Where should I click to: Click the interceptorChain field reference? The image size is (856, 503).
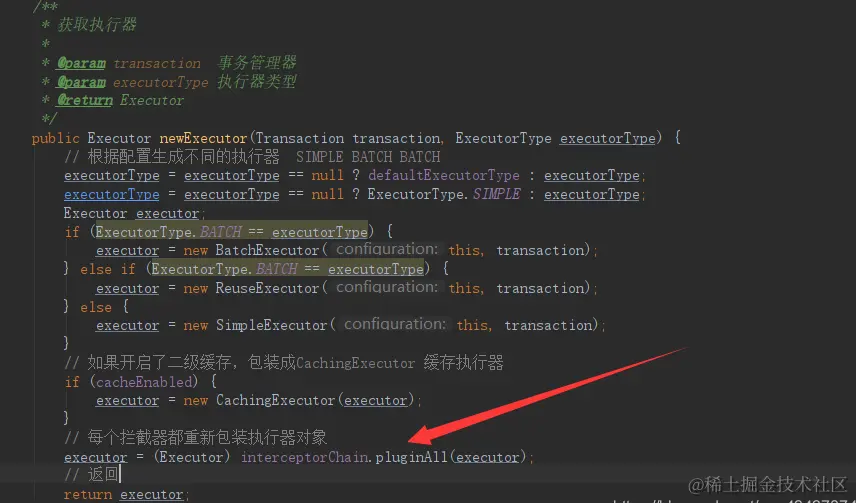305,457
